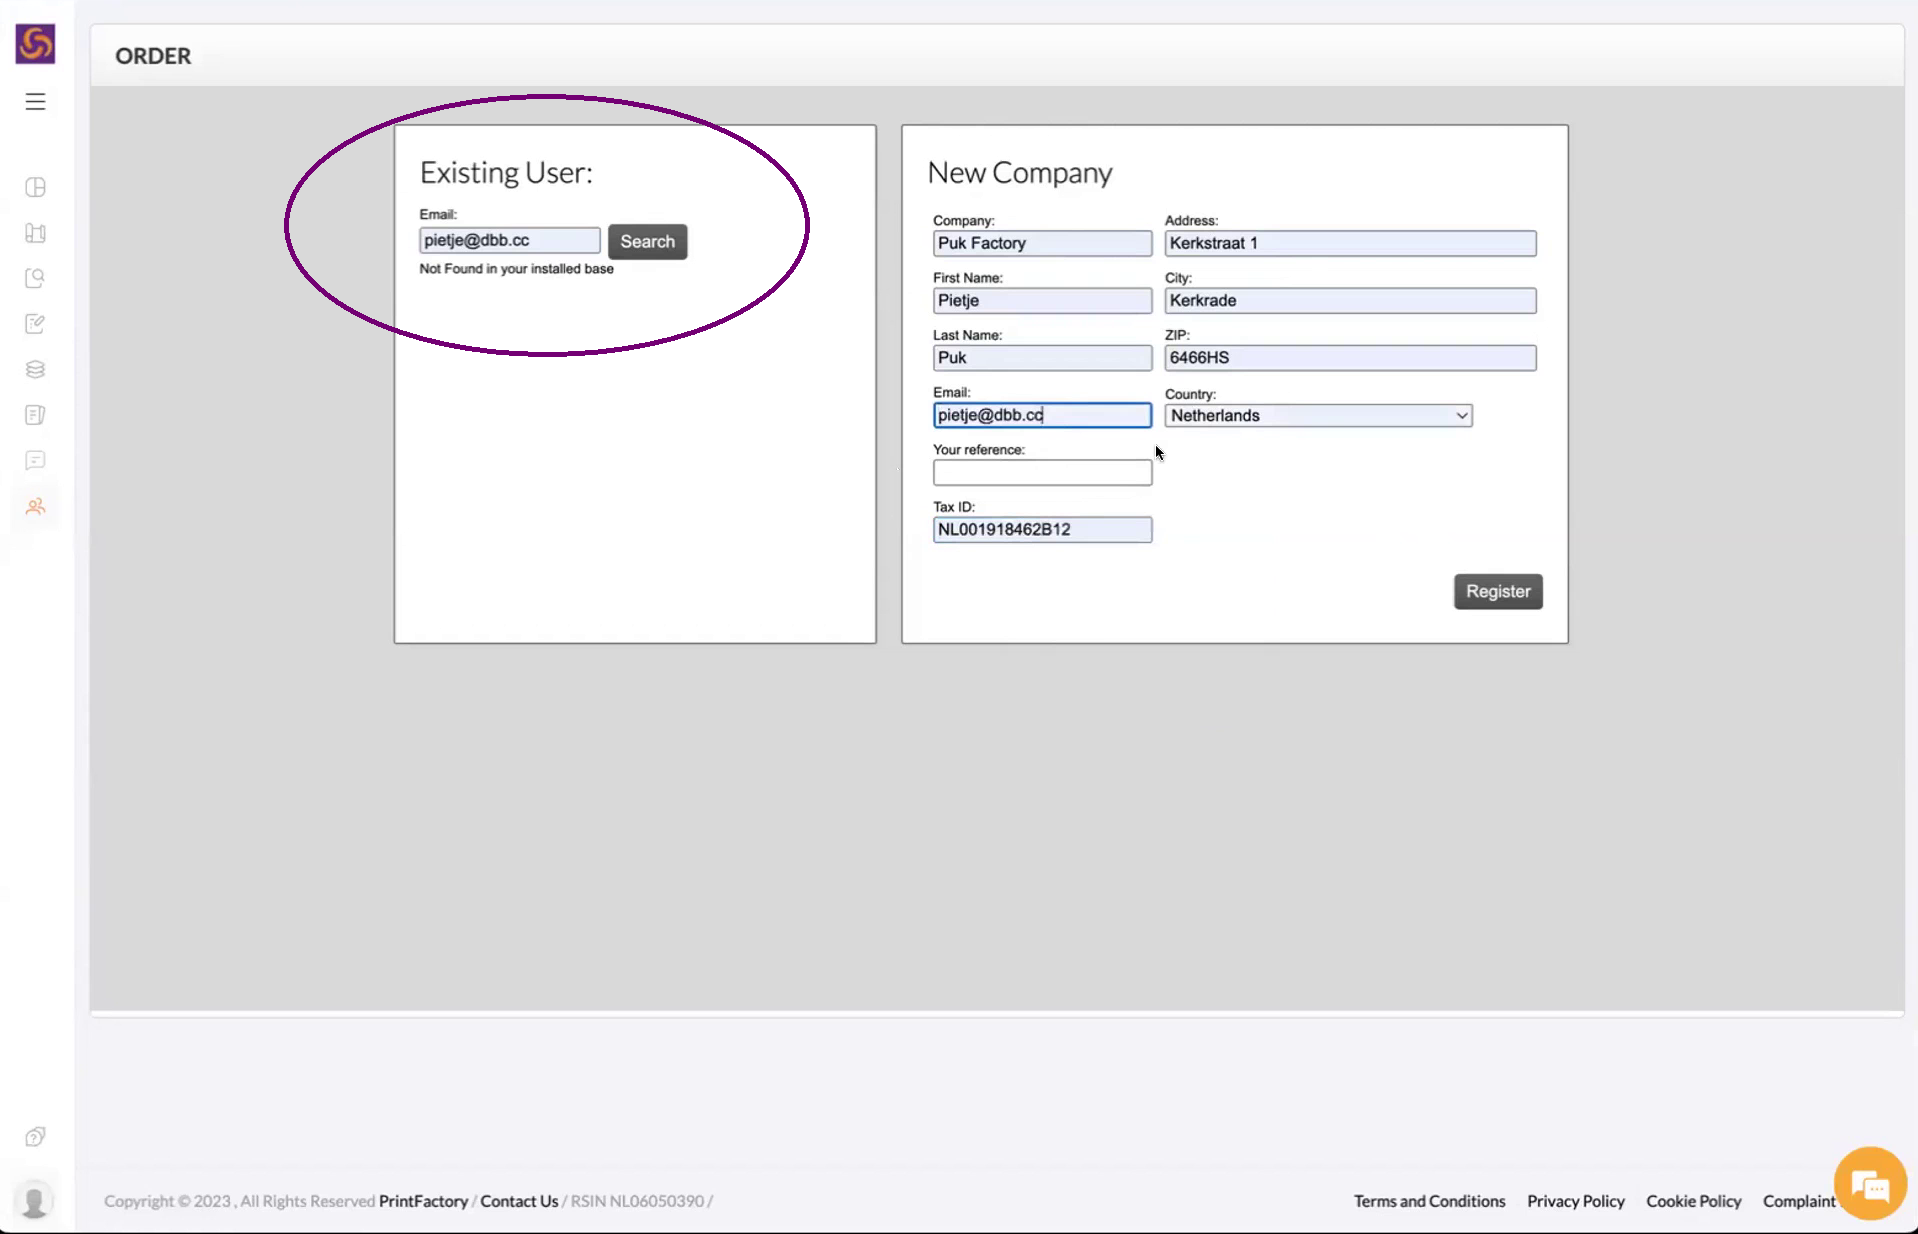Open the help question bubble icon
This screenshot has width=1918, height=1234.
(35, 1137)
